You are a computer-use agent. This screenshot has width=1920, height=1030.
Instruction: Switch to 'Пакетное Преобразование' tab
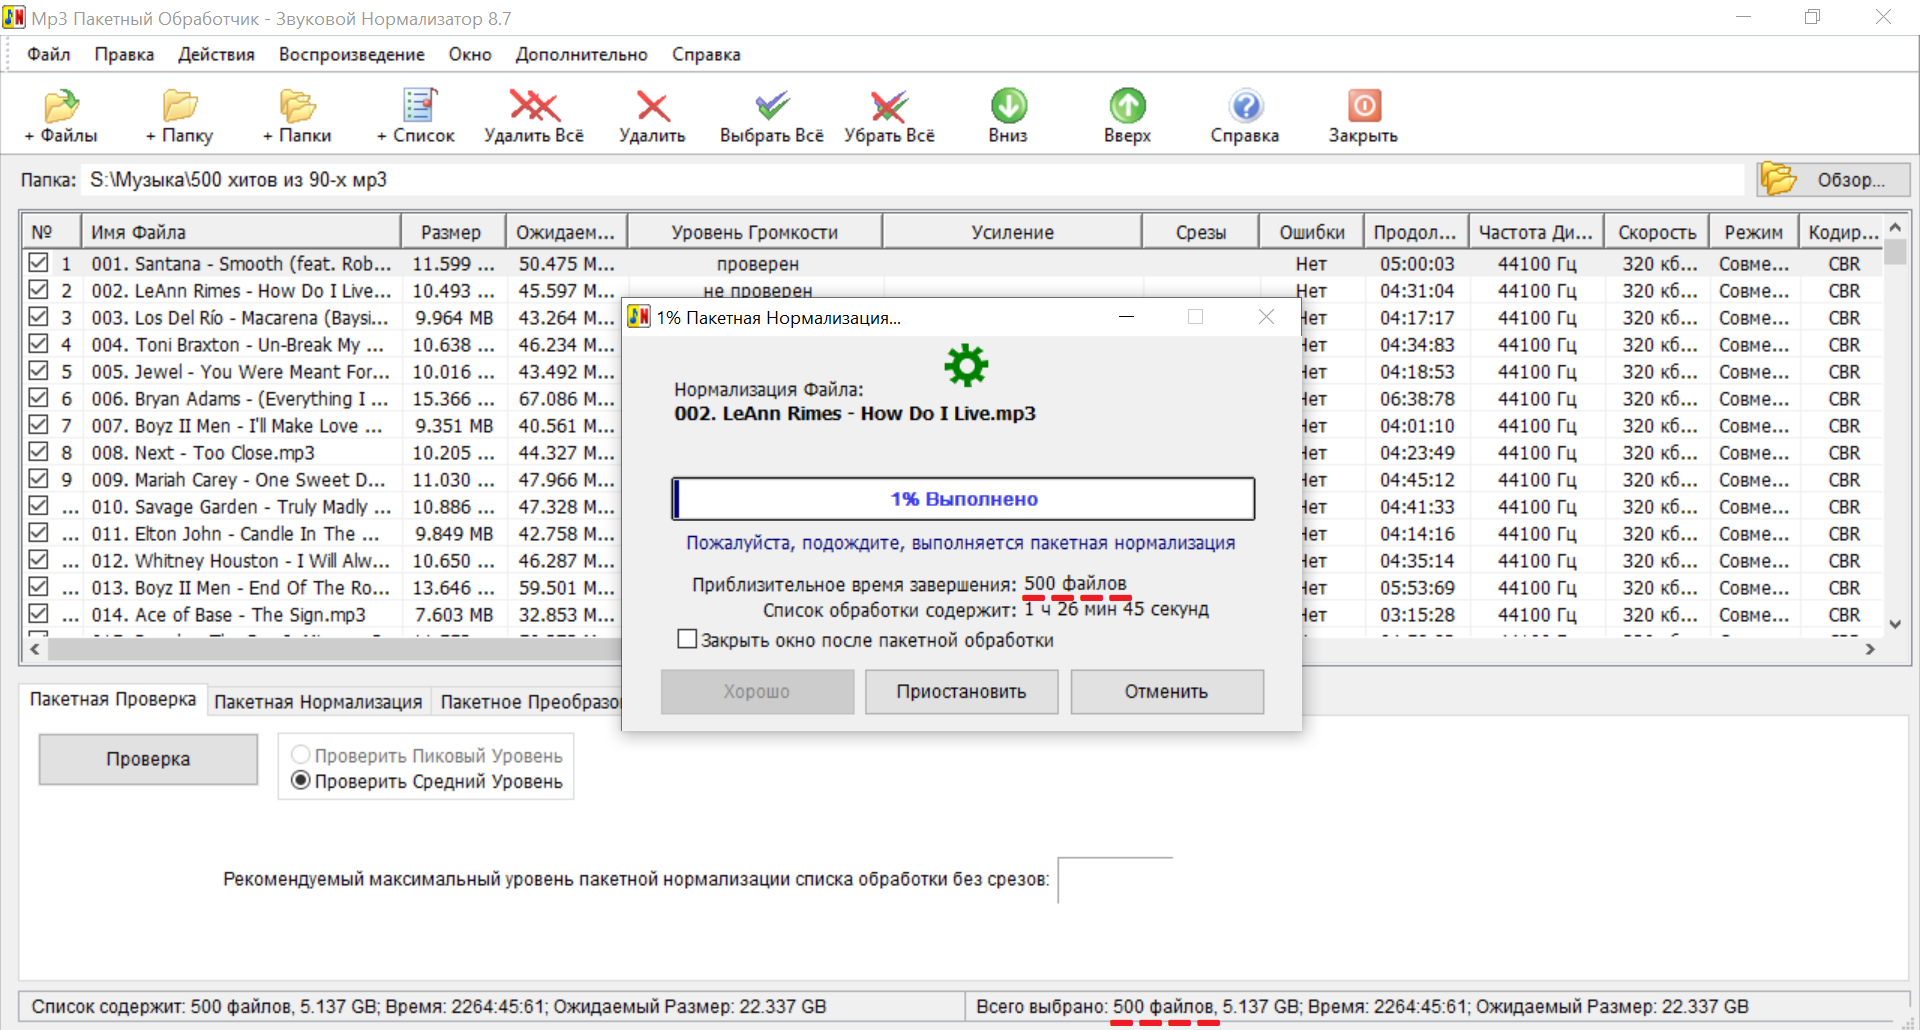[527, 702]
